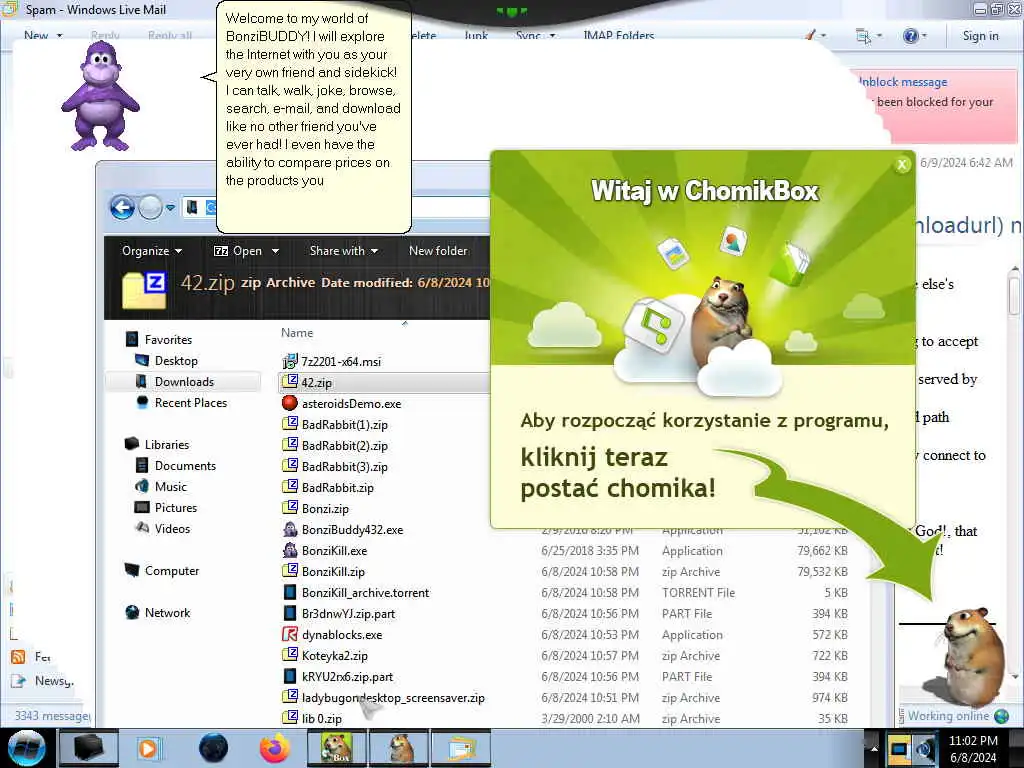Go back in the Explorer window

click(122, 208)
